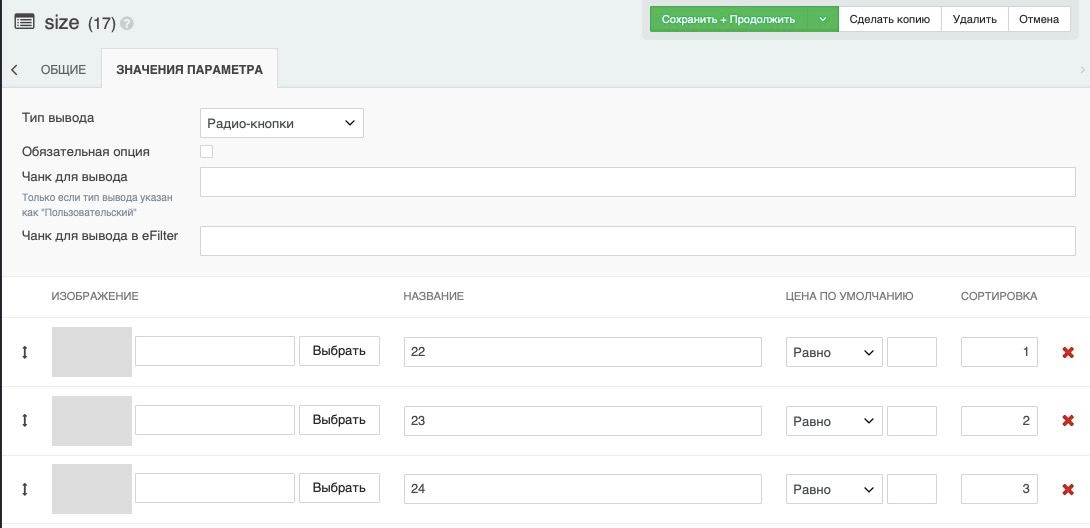The image size is (1090, 528).
Task: Select the Значения параметра tab
Action: [x=189, y=70]
